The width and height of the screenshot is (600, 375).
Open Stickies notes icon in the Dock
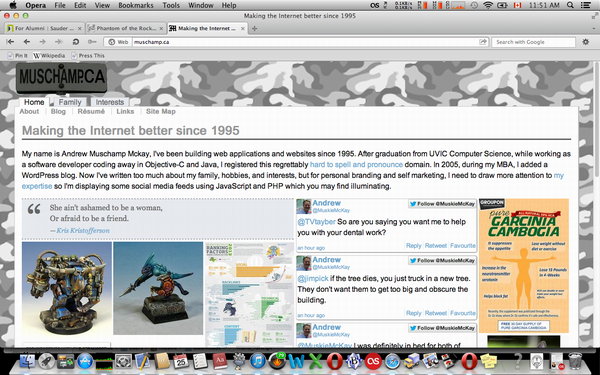tap(489, 361)
